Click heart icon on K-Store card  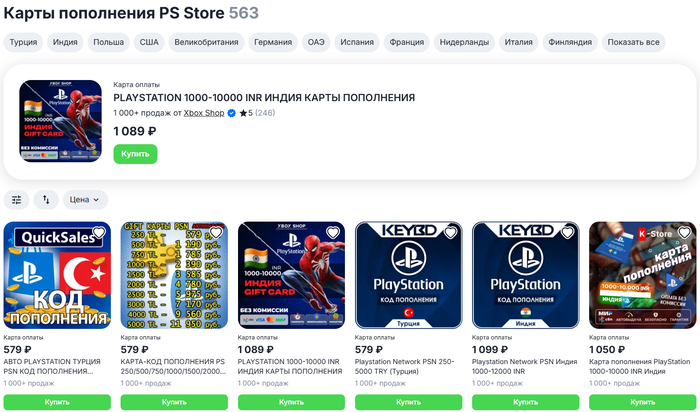[684, 233]
